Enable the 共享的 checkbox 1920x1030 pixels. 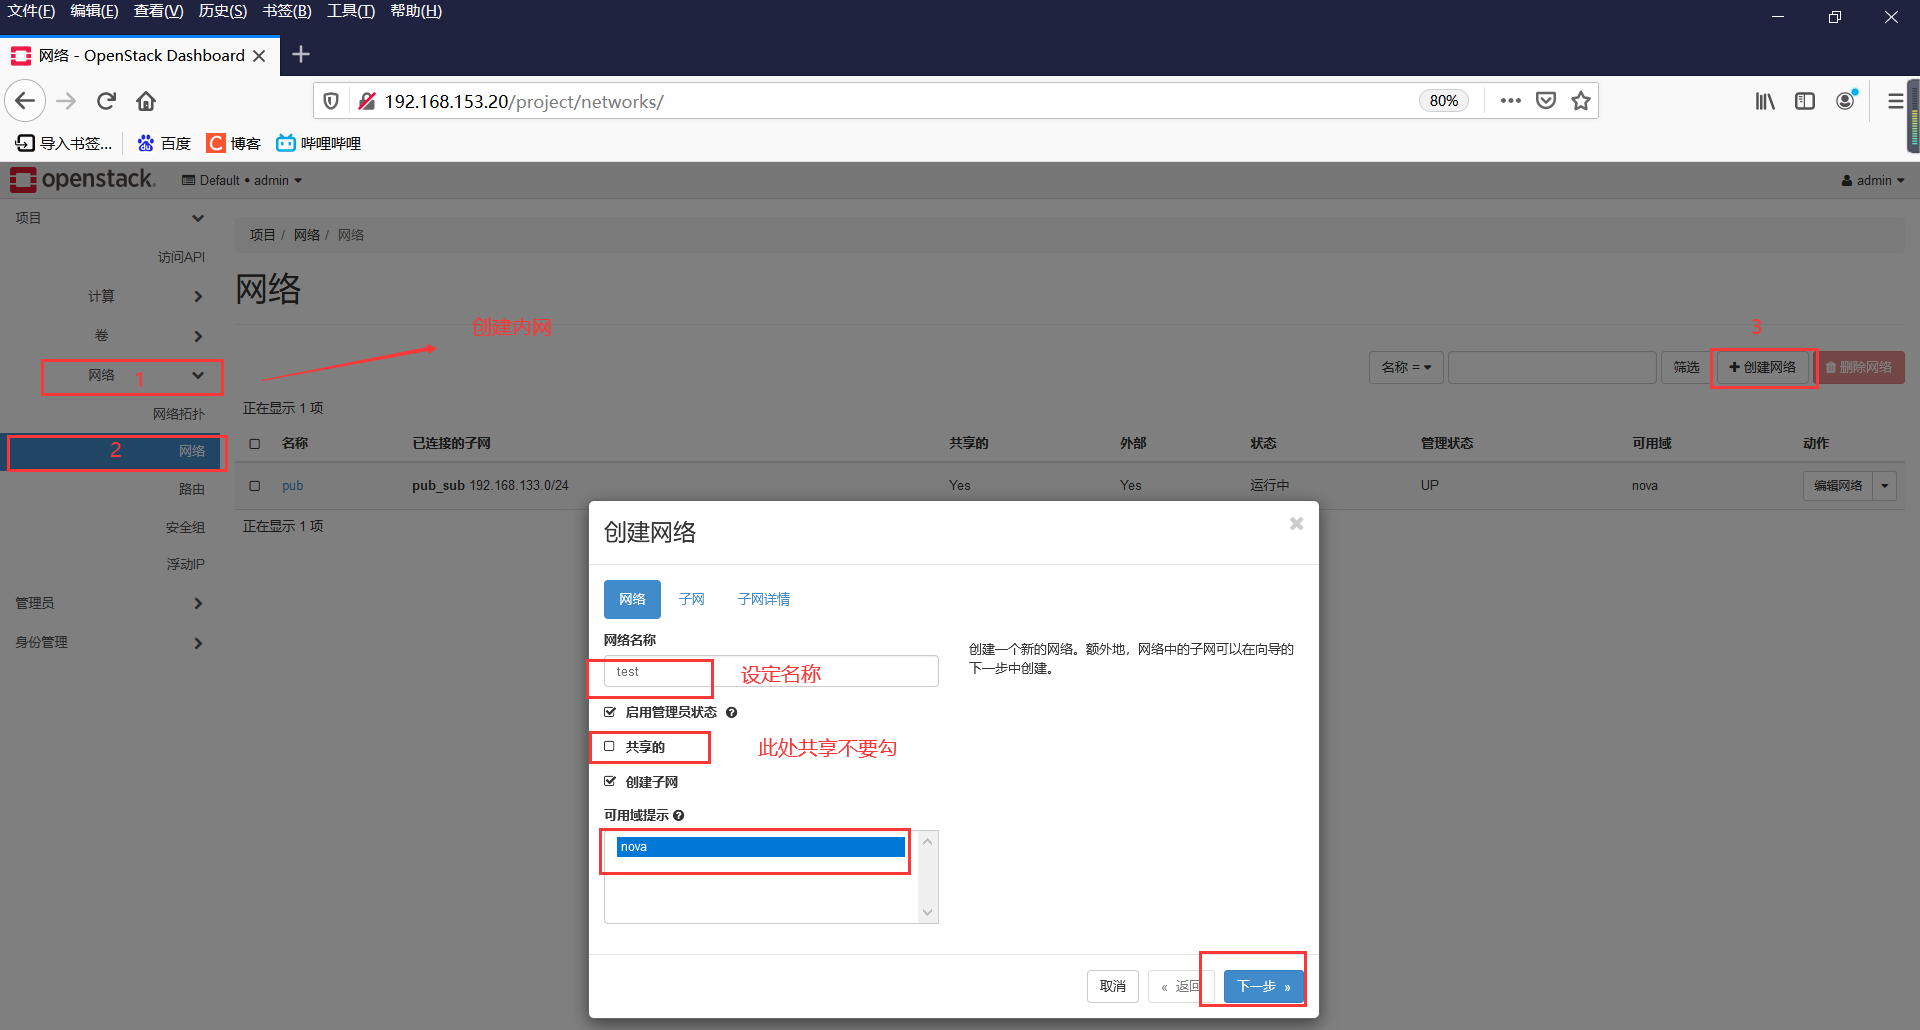(610, 746)
